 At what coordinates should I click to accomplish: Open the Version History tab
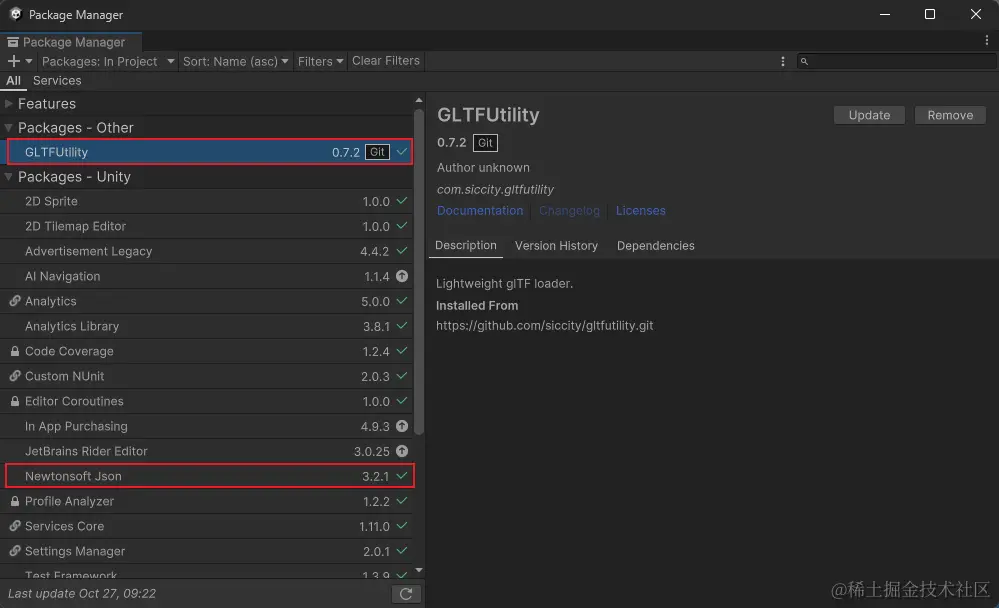[556, 245]
